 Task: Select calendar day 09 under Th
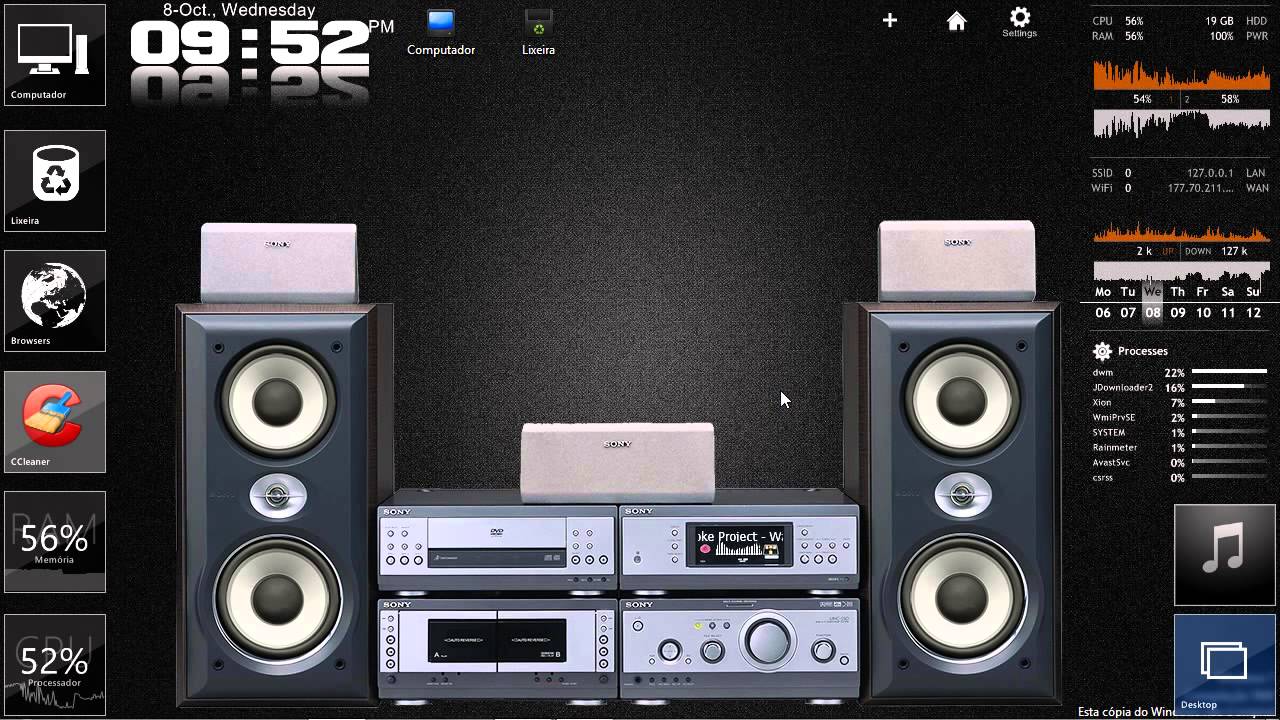pos(1178,313)
